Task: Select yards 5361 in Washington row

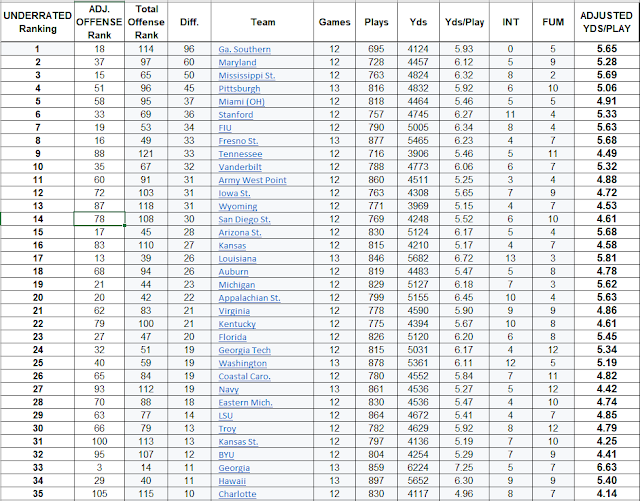Action: (418, 363)
